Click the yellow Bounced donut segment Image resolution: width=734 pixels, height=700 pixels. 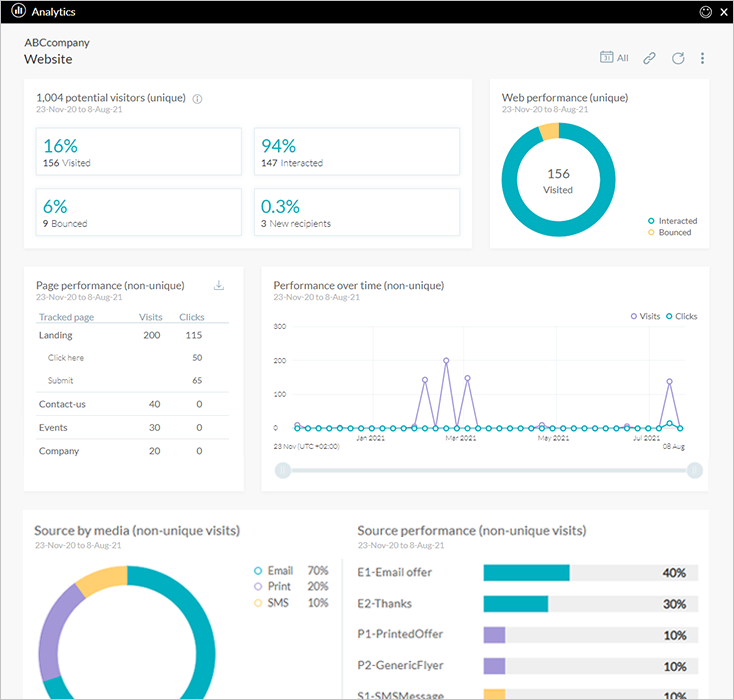pyautogui.click(x=550, y=131)
